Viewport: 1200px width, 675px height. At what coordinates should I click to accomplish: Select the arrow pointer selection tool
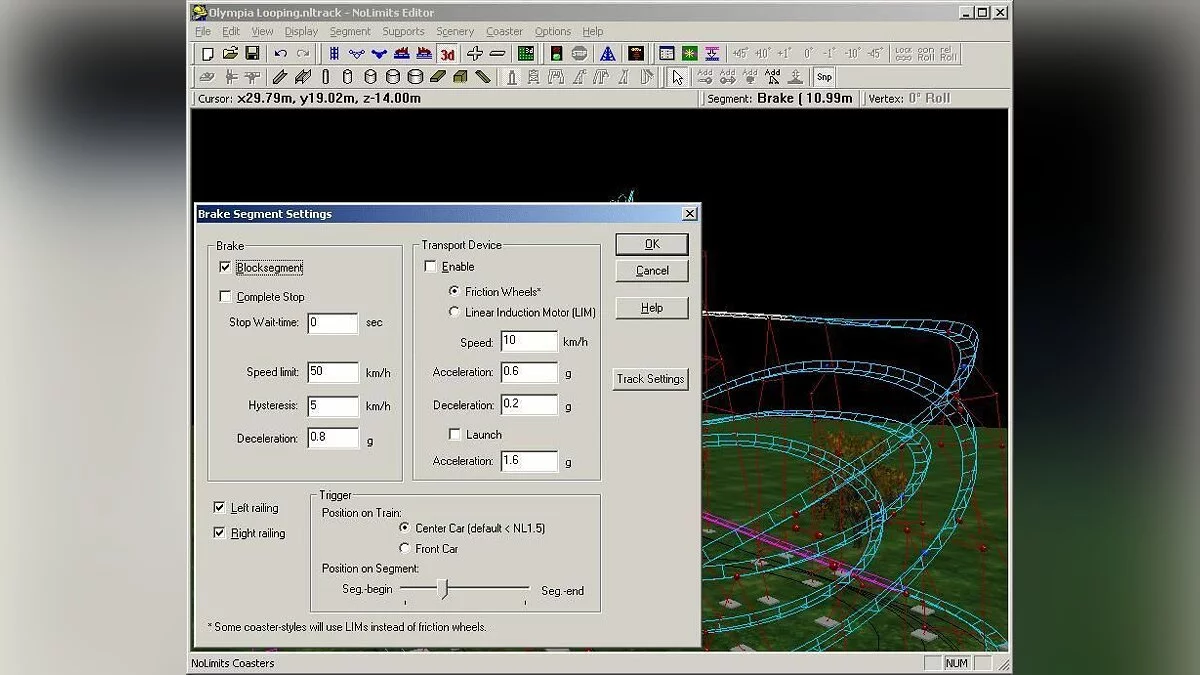(x=677, y=77)
